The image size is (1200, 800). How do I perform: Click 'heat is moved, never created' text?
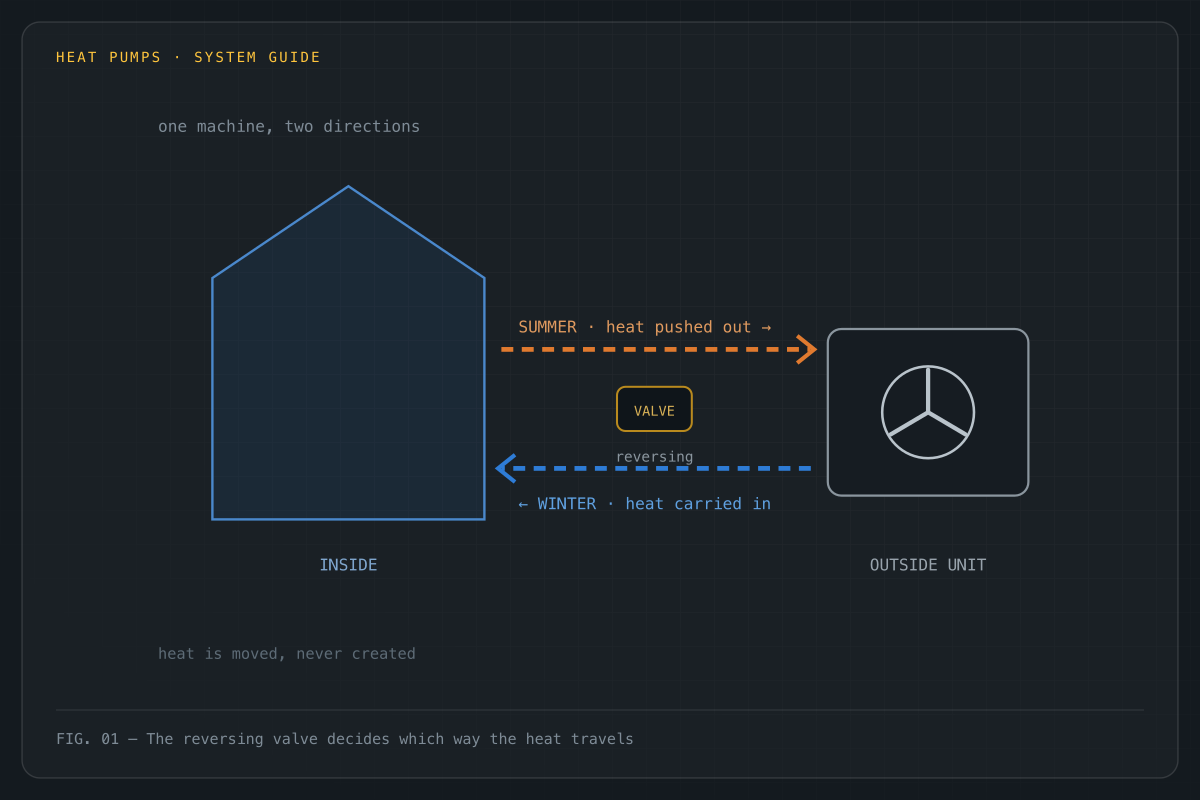[287, 654]
